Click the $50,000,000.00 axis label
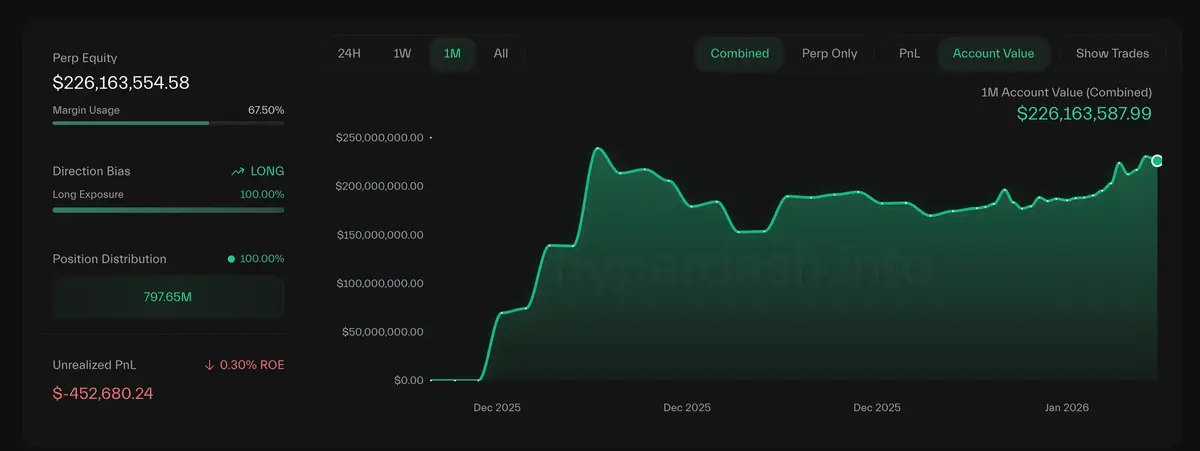The width and height of the screenshot is (1200, 451). click(x=385, y=332)
